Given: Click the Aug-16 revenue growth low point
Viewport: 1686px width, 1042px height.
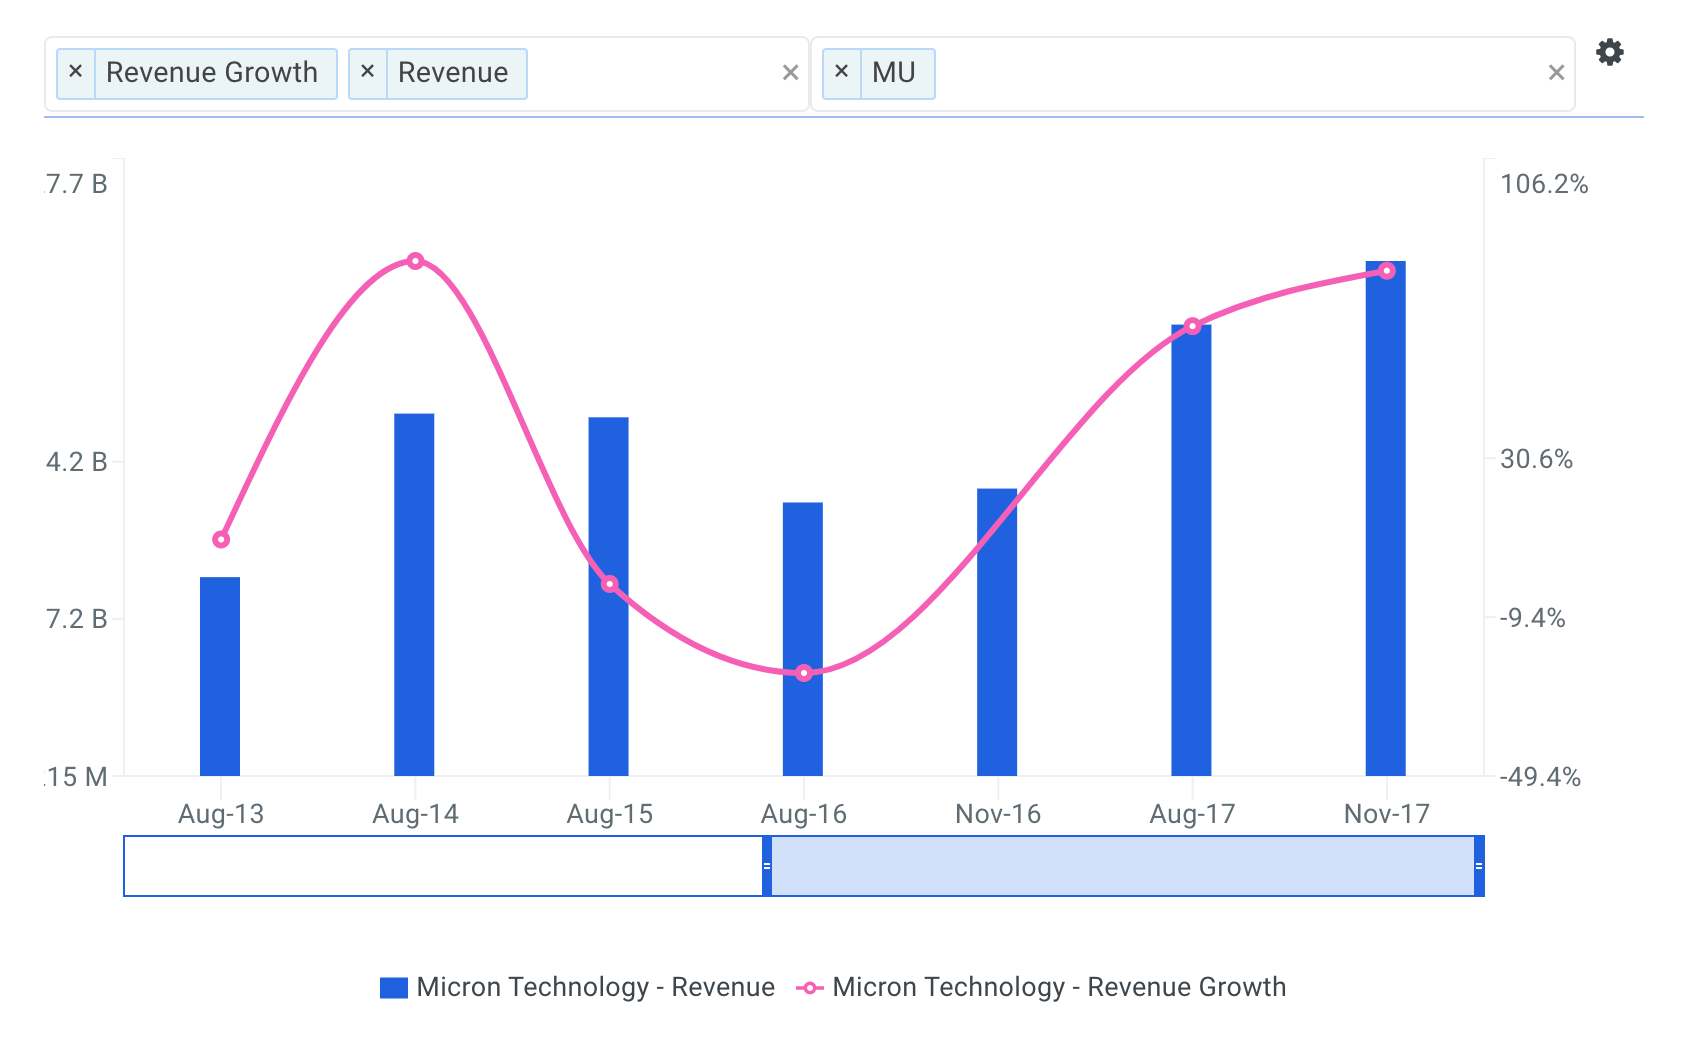Looking at the screenshot, I should (x=804, y=673).
